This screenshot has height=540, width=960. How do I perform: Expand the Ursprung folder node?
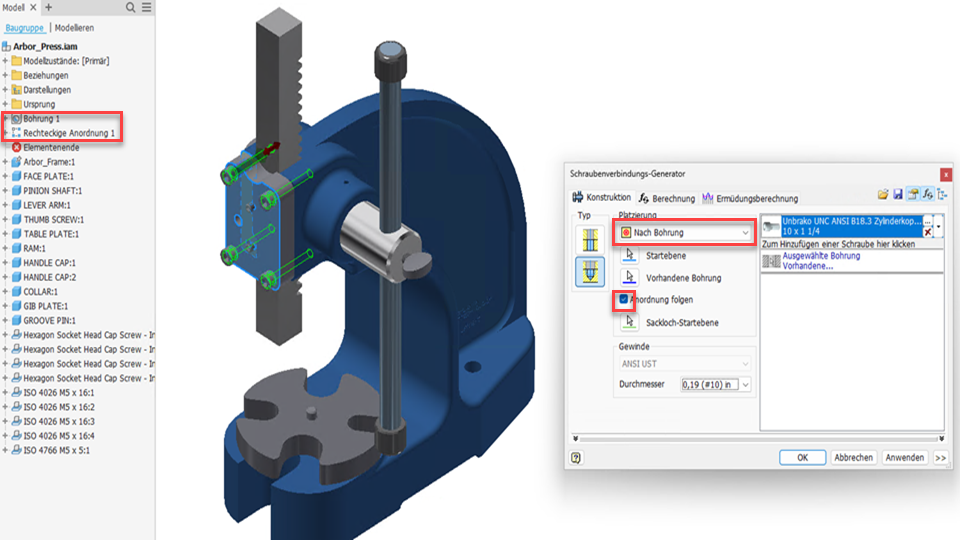tap(6, 104)
